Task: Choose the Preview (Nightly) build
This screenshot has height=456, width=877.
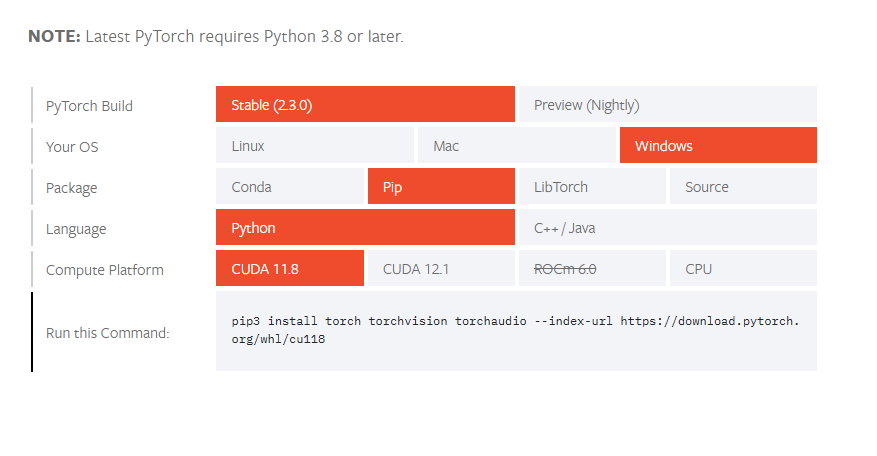Action: (668, 104)
